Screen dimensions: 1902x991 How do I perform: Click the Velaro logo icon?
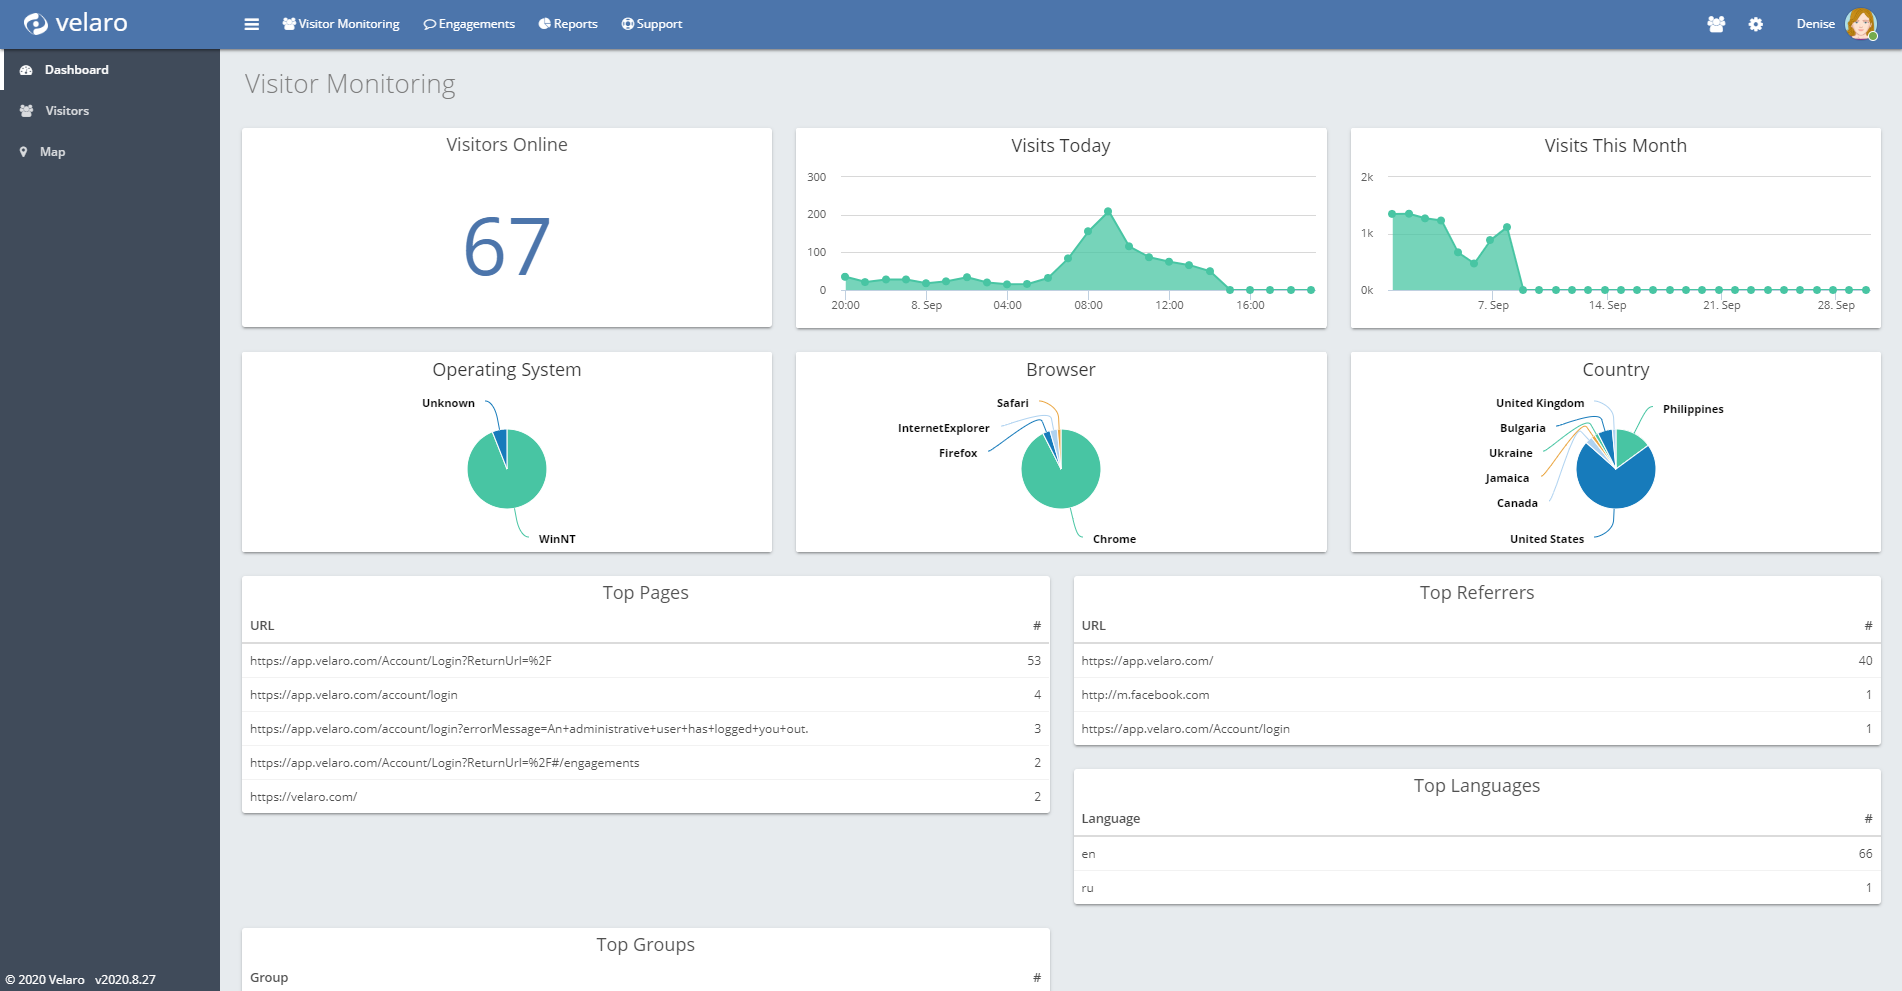[x=35, y=24]
